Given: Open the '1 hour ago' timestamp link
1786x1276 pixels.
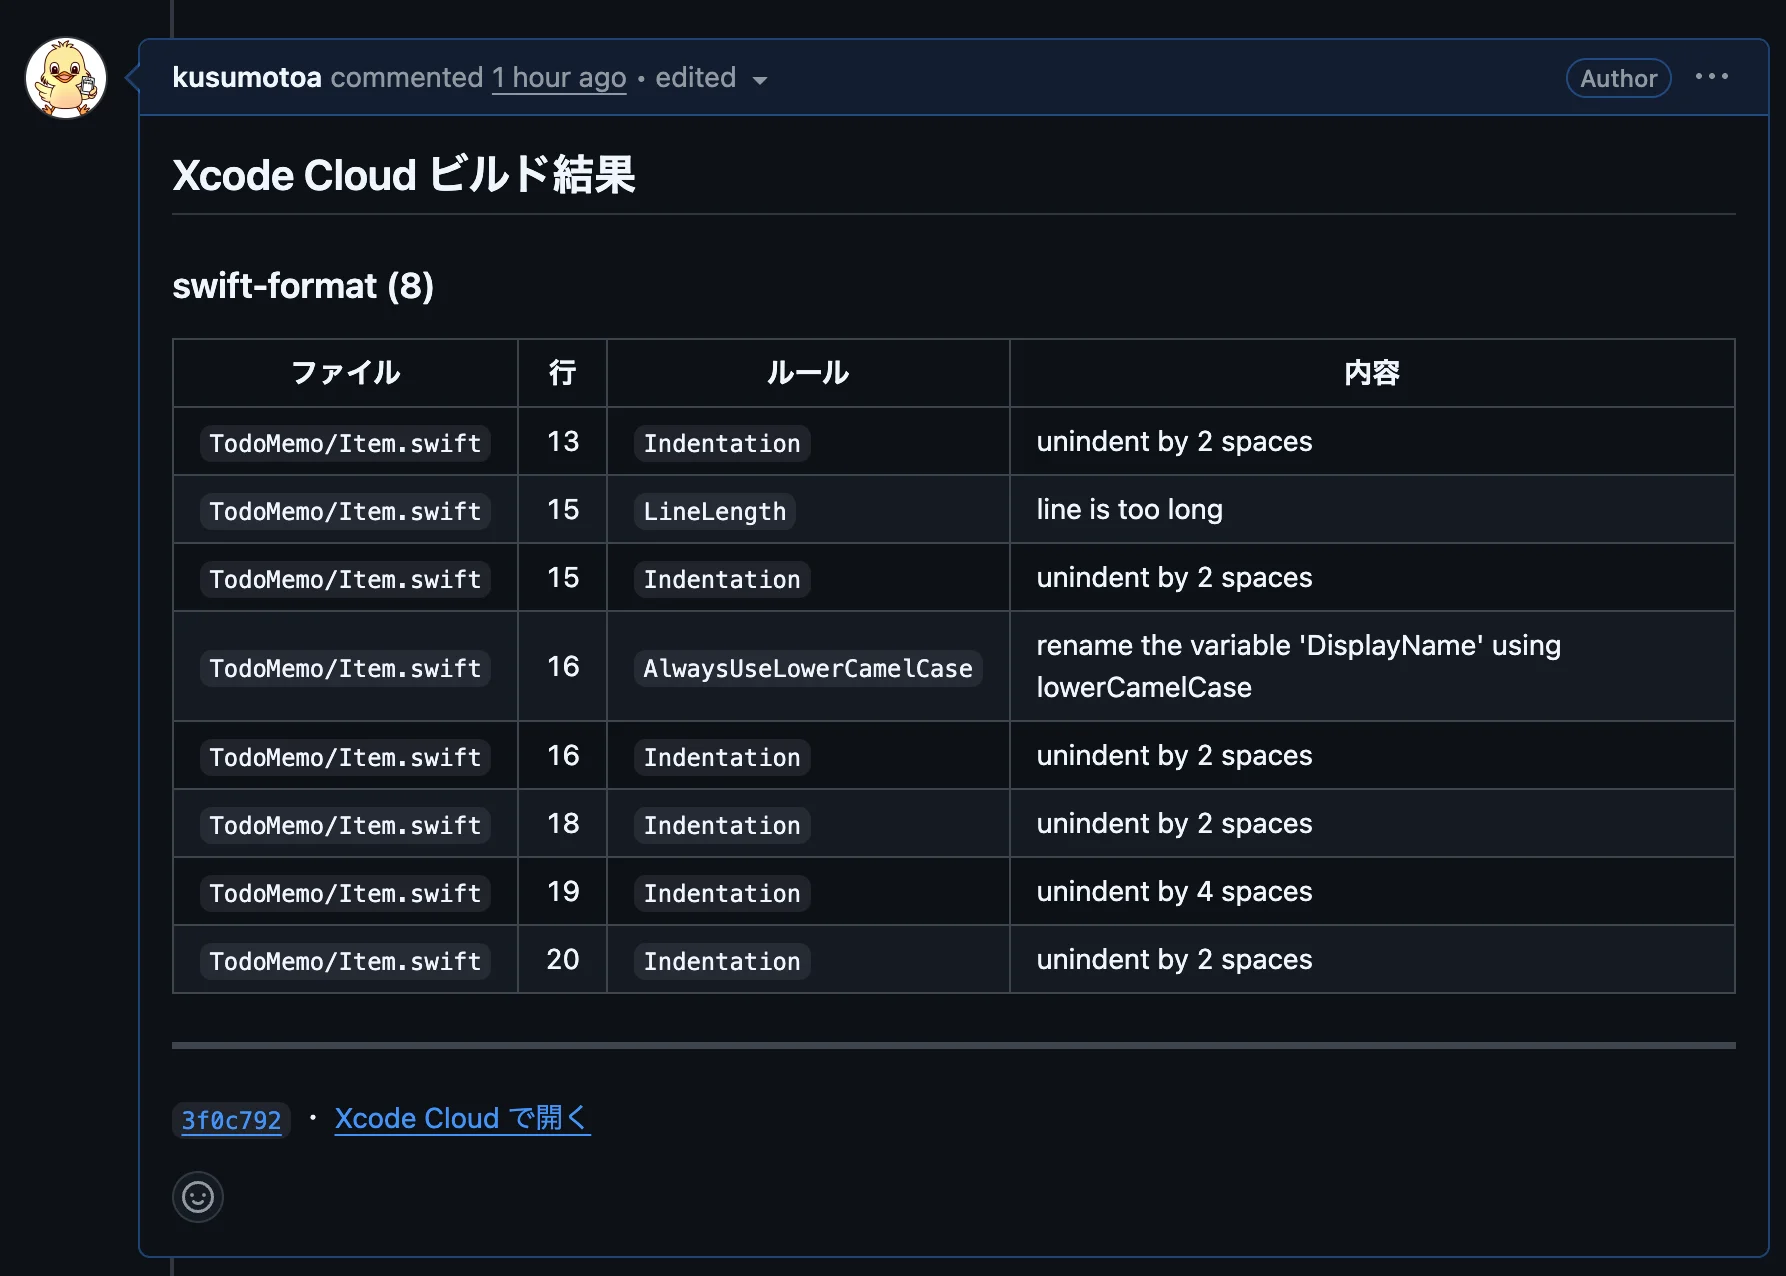Looking at the screenshot, I should tap(559, 77).
